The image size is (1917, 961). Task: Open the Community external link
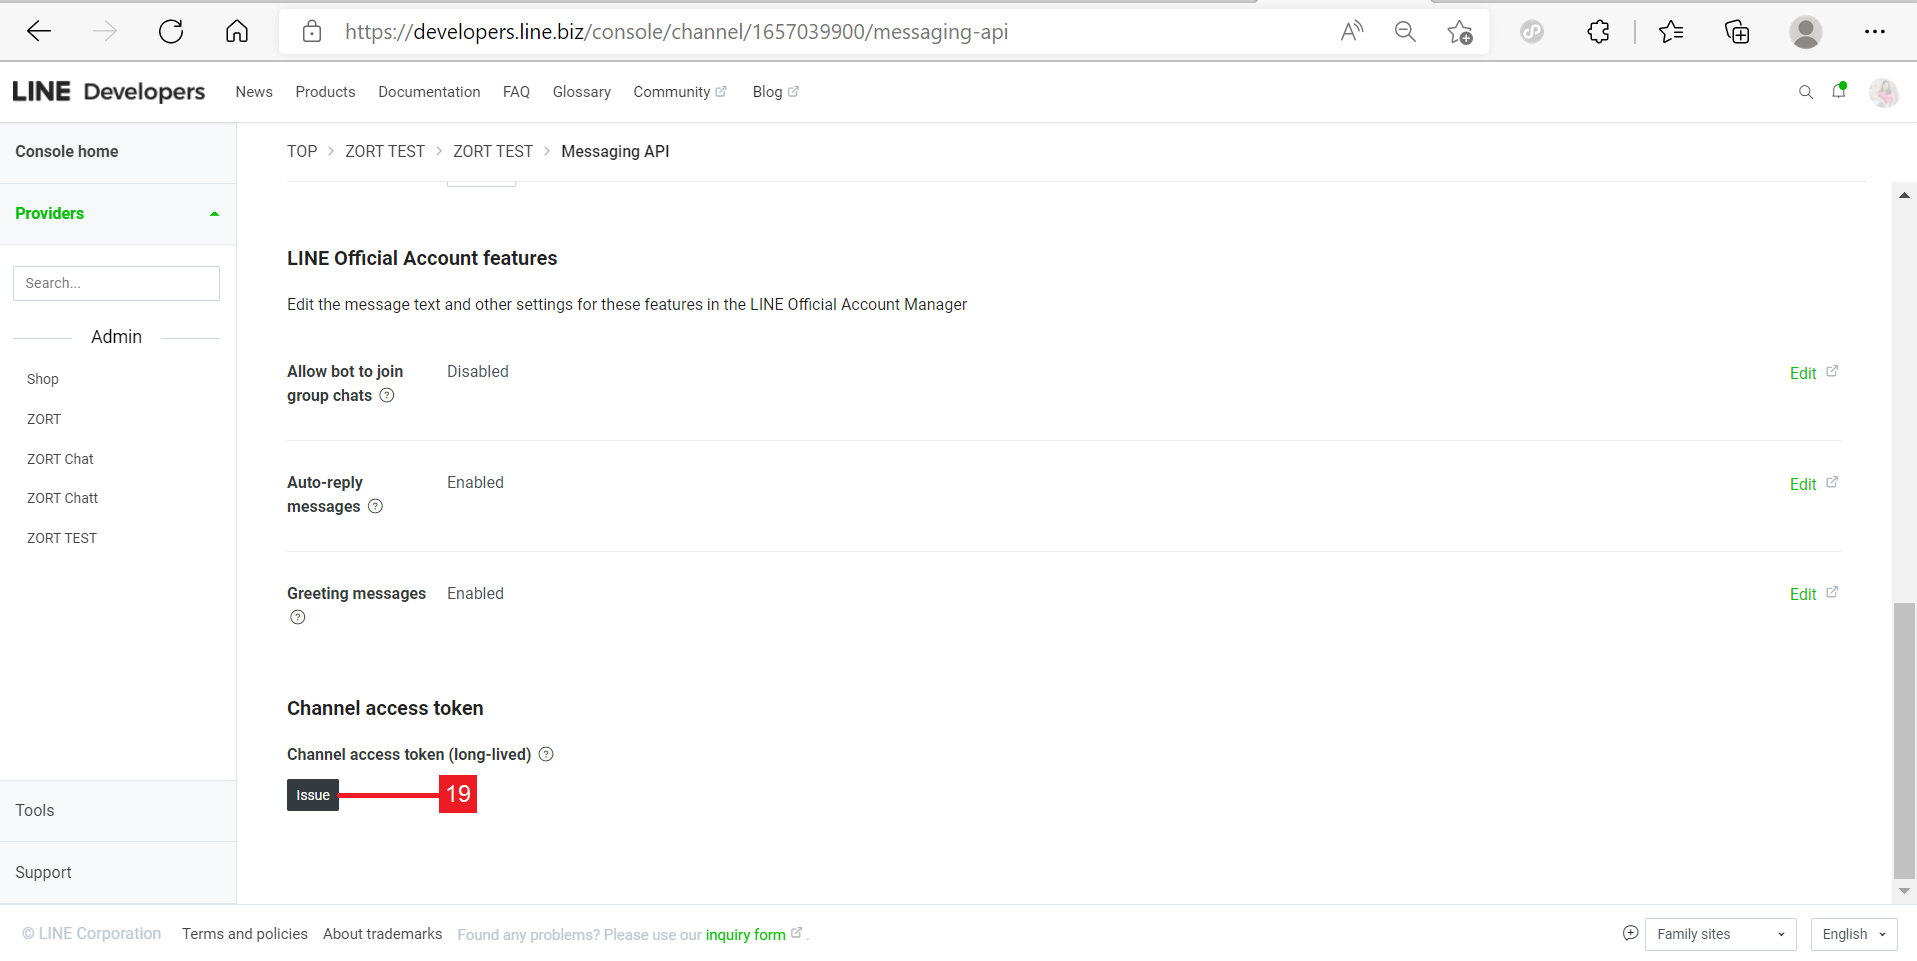(680, 92)
